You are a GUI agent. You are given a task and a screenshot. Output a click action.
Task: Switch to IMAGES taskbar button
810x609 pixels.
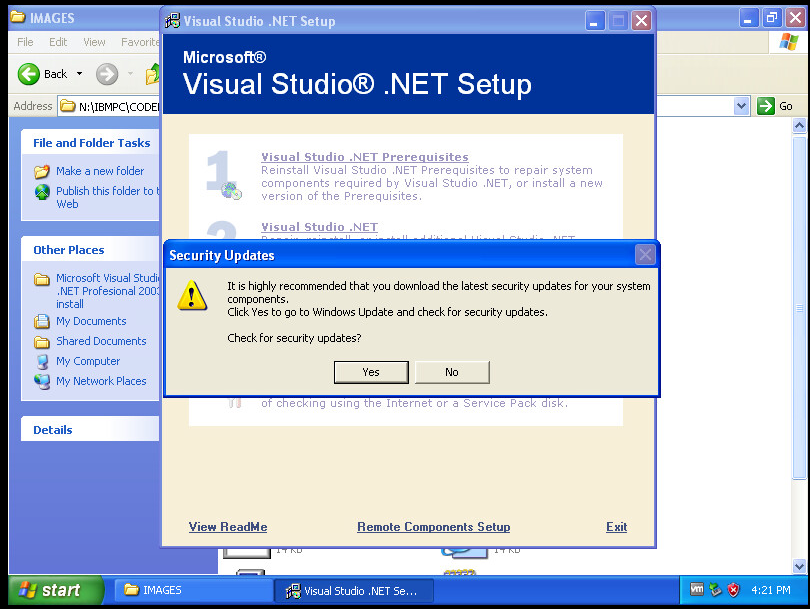click(193, 590)
